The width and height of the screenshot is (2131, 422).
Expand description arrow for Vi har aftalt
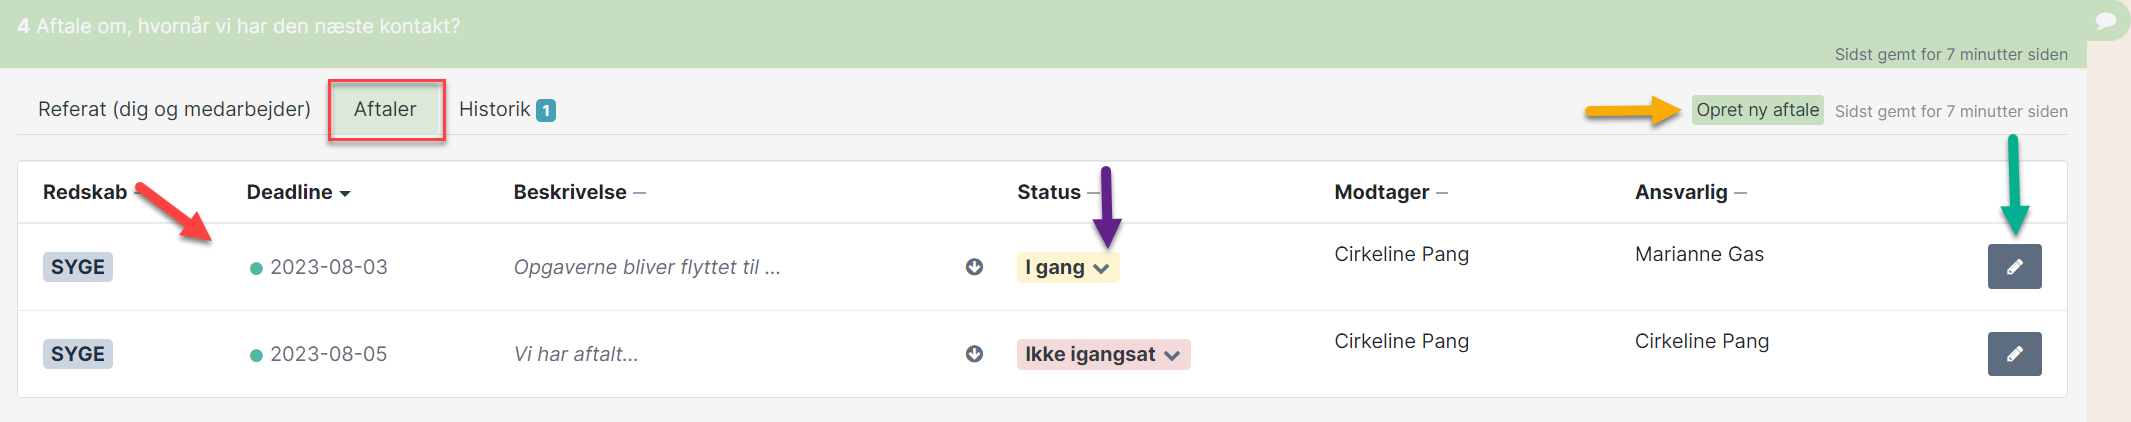tap(974, 354)
